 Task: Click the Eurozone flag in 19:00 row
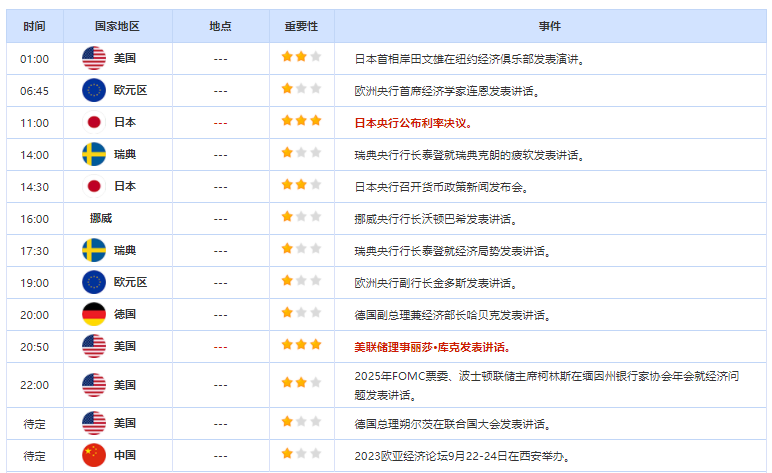[94, 282]
